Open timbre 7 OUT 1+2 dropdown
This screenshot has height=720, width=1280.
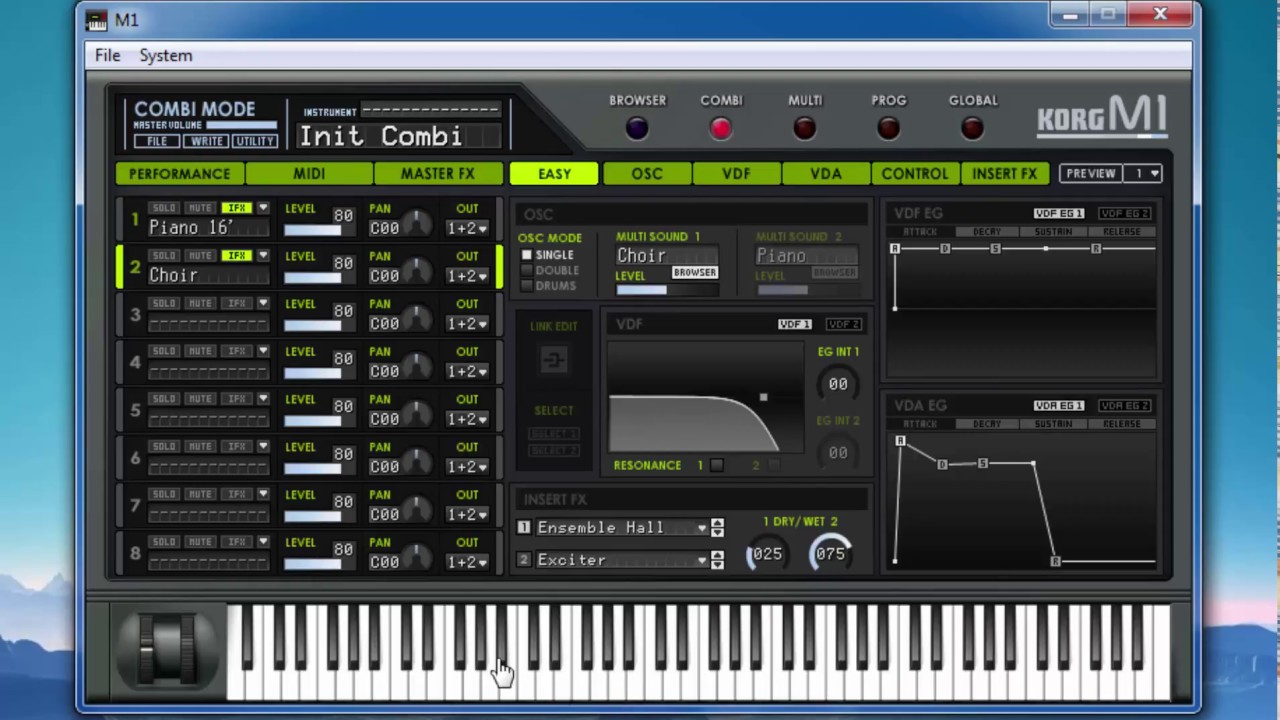coord(467,514)
